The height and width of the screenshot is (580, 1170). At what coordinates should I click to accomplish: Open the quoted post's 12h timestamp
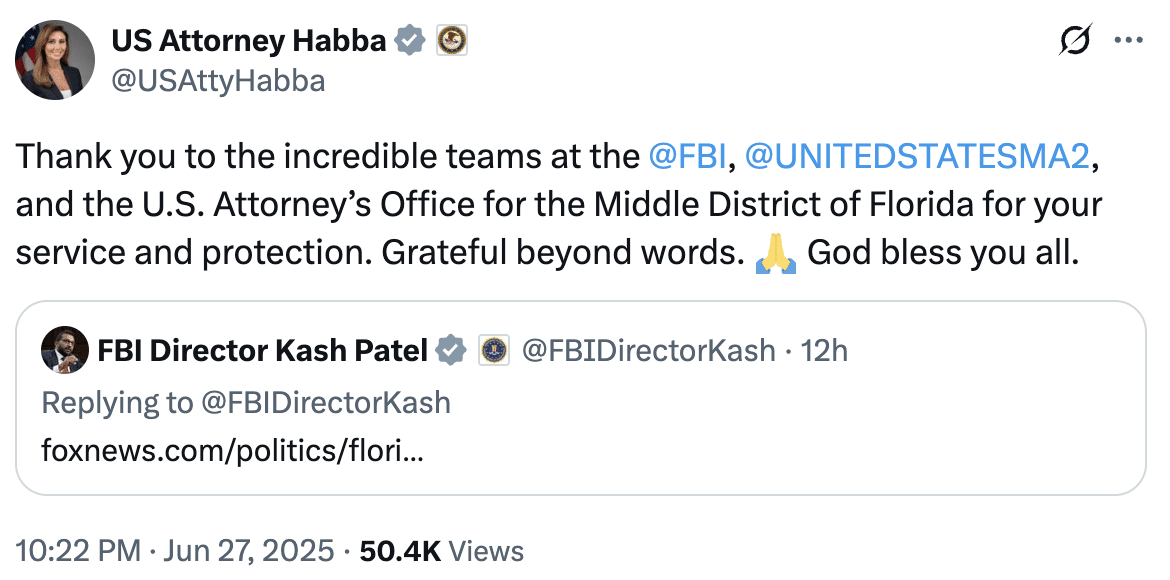(824, 349)
